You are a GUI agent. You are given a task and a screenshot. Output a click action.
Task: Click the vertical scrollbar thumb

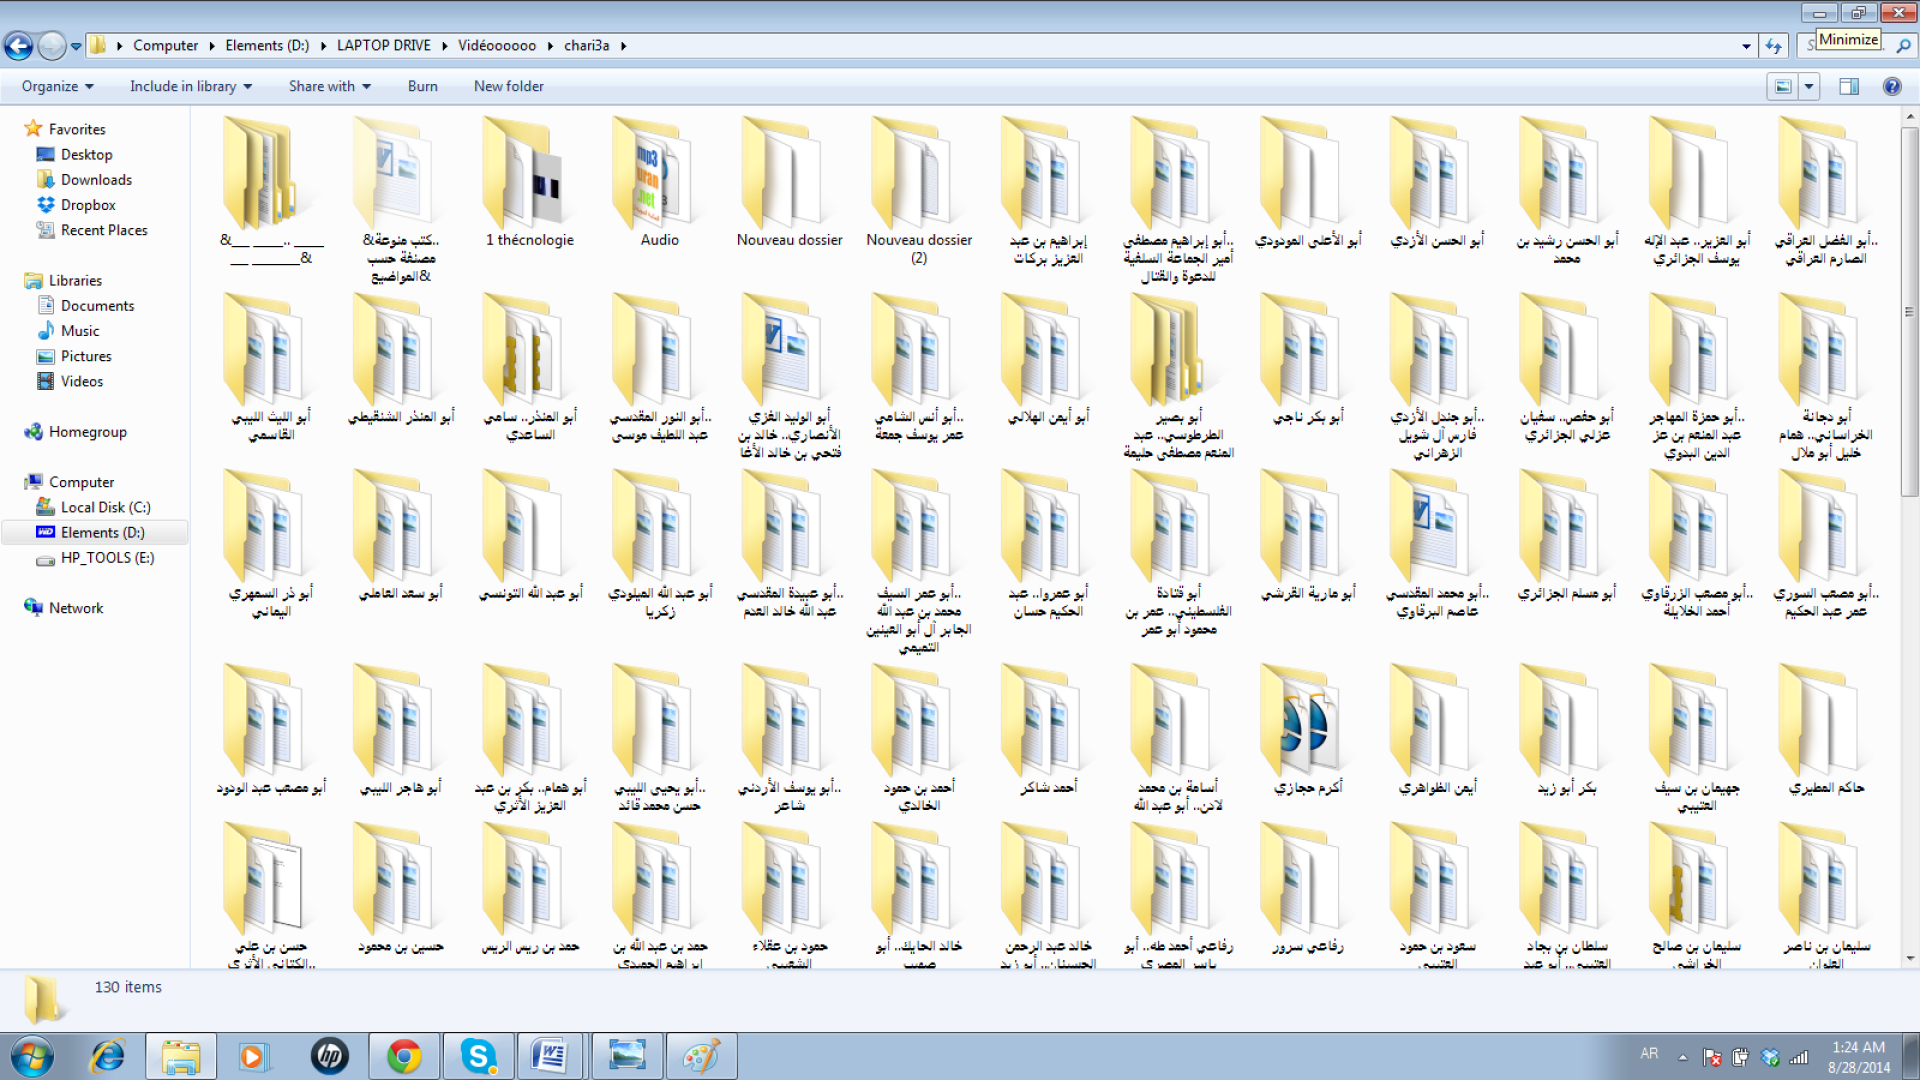pos(1909,310)
